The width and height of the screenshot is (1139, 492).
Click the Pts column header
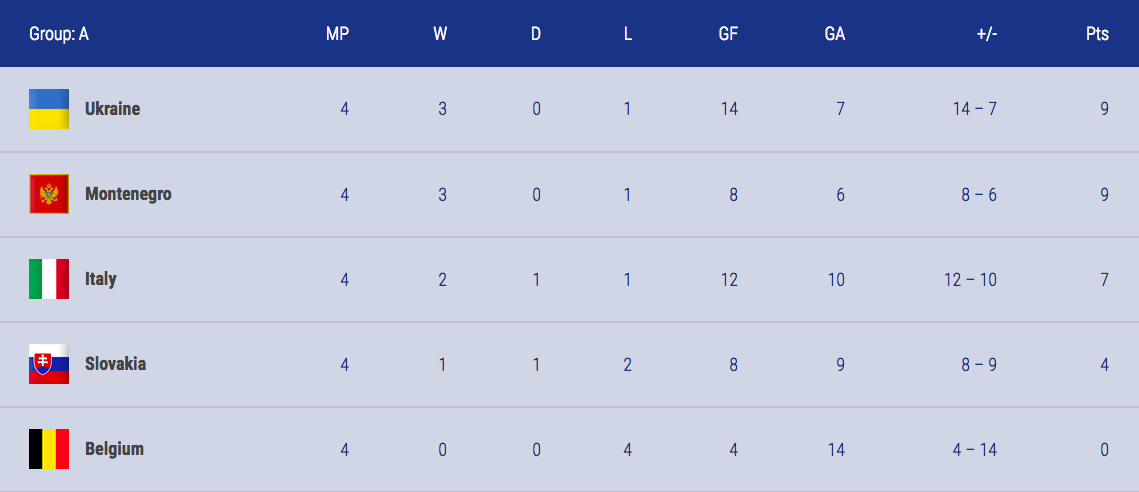click(x=1098, y=34)
